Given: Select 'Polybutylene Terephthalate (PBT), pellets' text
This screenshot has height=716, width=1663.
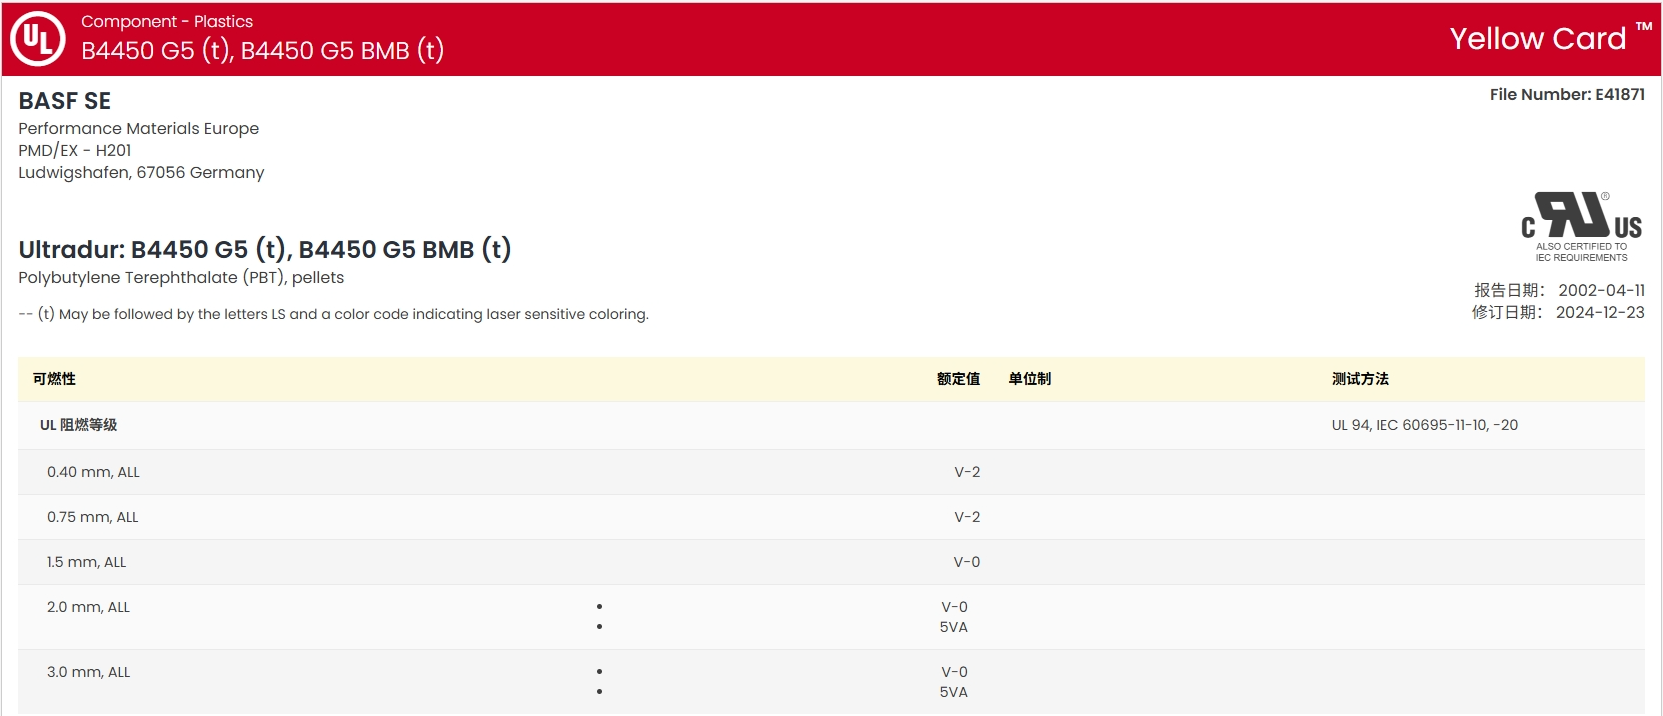Looking at the screenshot, I should tap(181, 277).
